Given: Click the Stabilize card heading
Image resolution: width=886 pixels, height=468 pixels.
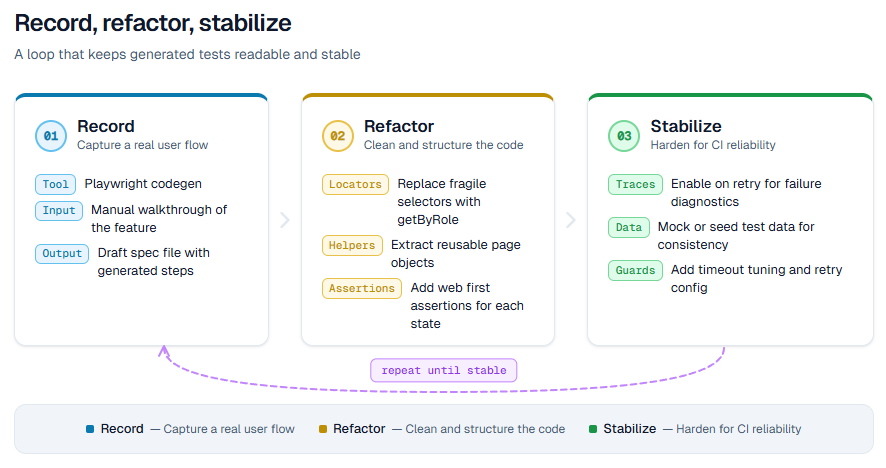Looking at the screenshot, I should (x=686, y=127).
